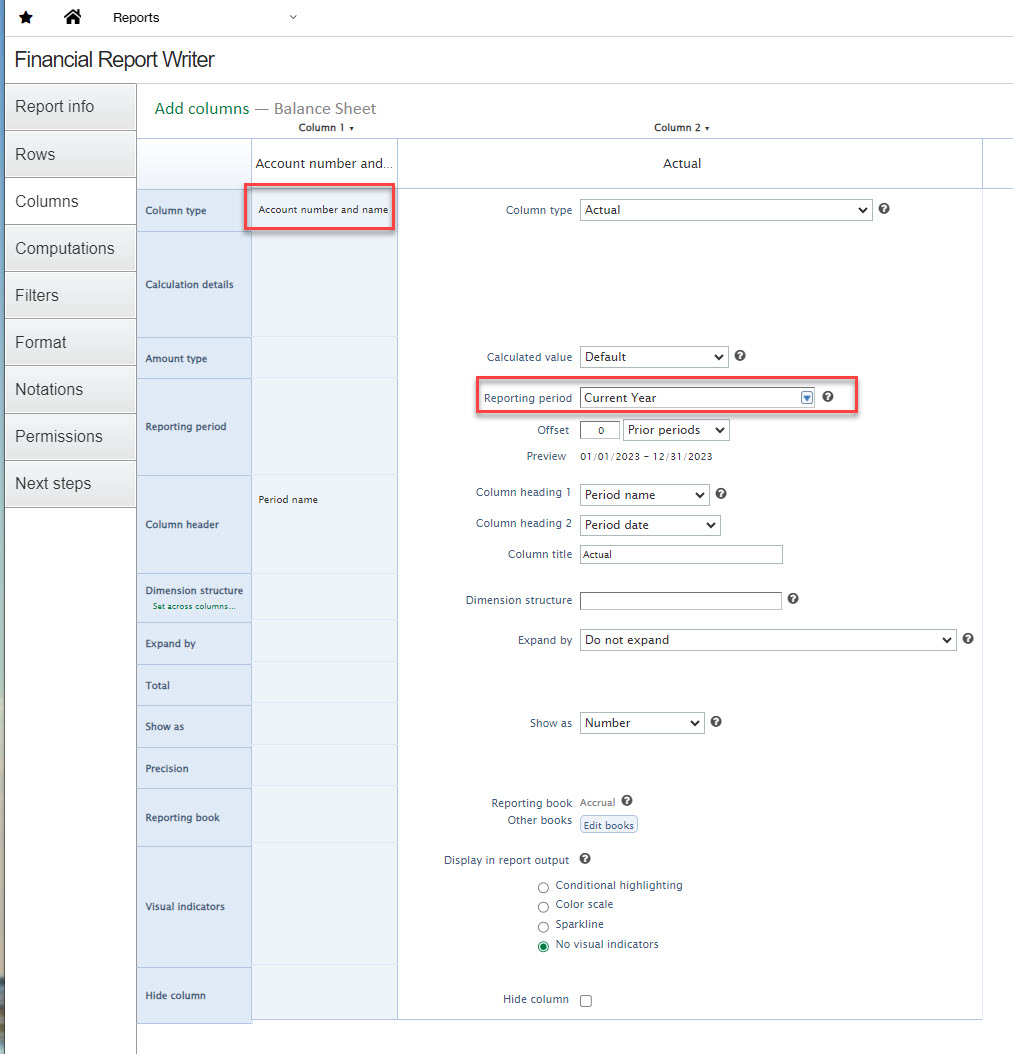Click the star favorites icon

(x=26, y=17)
